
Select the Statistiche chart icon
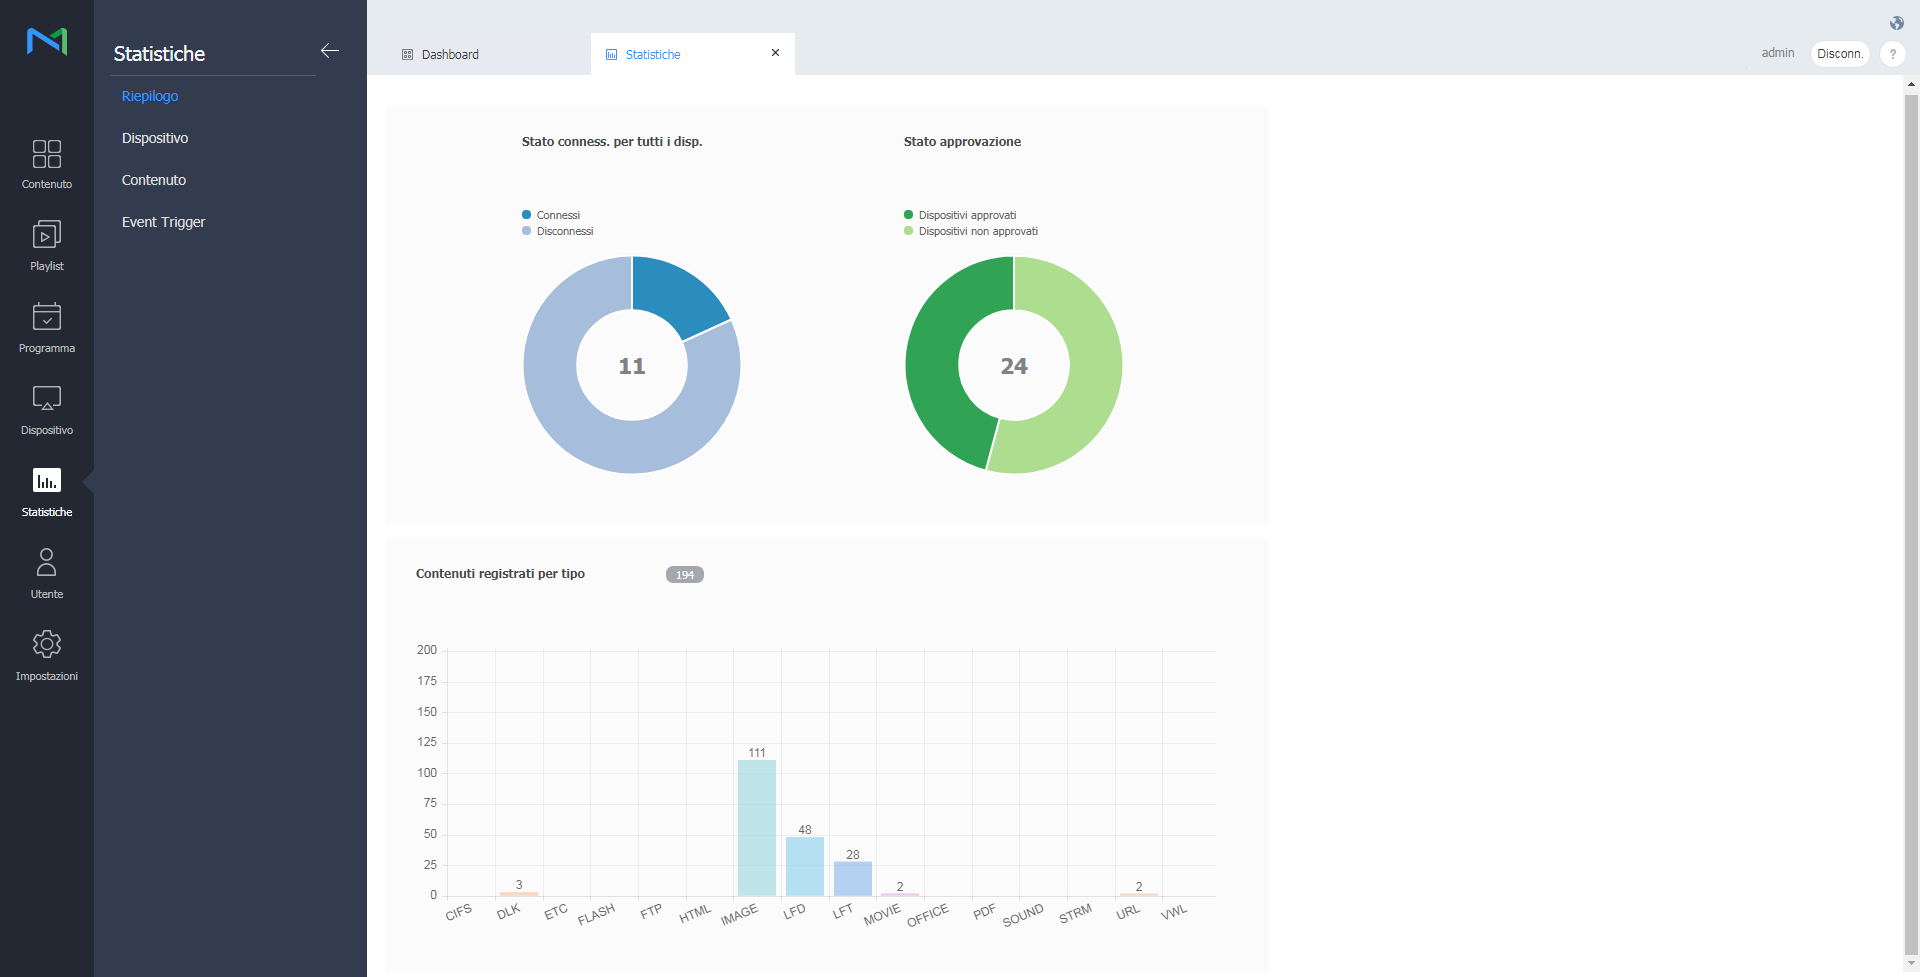pyautogui.click(x=47, y=481)
